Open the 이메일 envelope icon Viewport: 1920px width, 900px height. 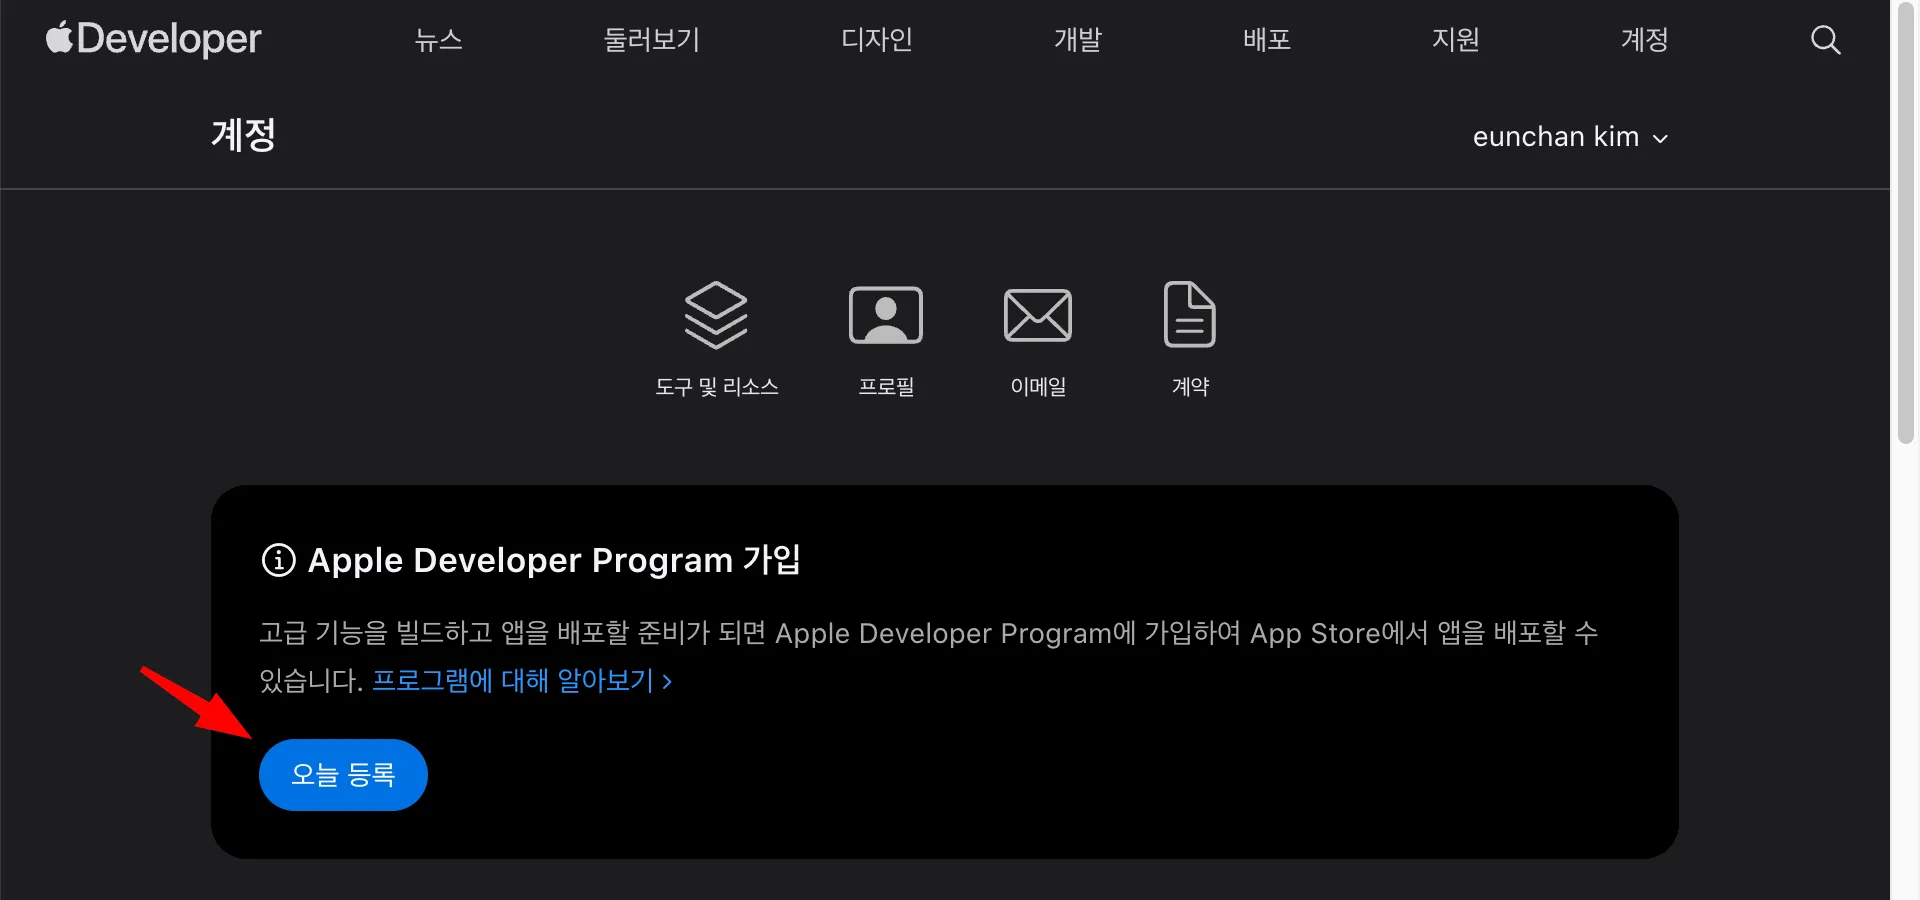coord(1038,315)
